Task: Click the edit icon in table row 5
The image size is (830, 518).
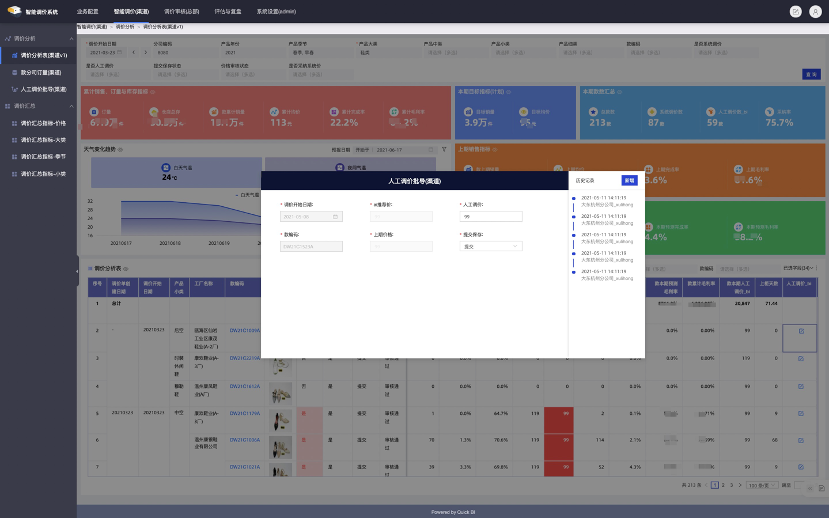Action: point(800,413)
